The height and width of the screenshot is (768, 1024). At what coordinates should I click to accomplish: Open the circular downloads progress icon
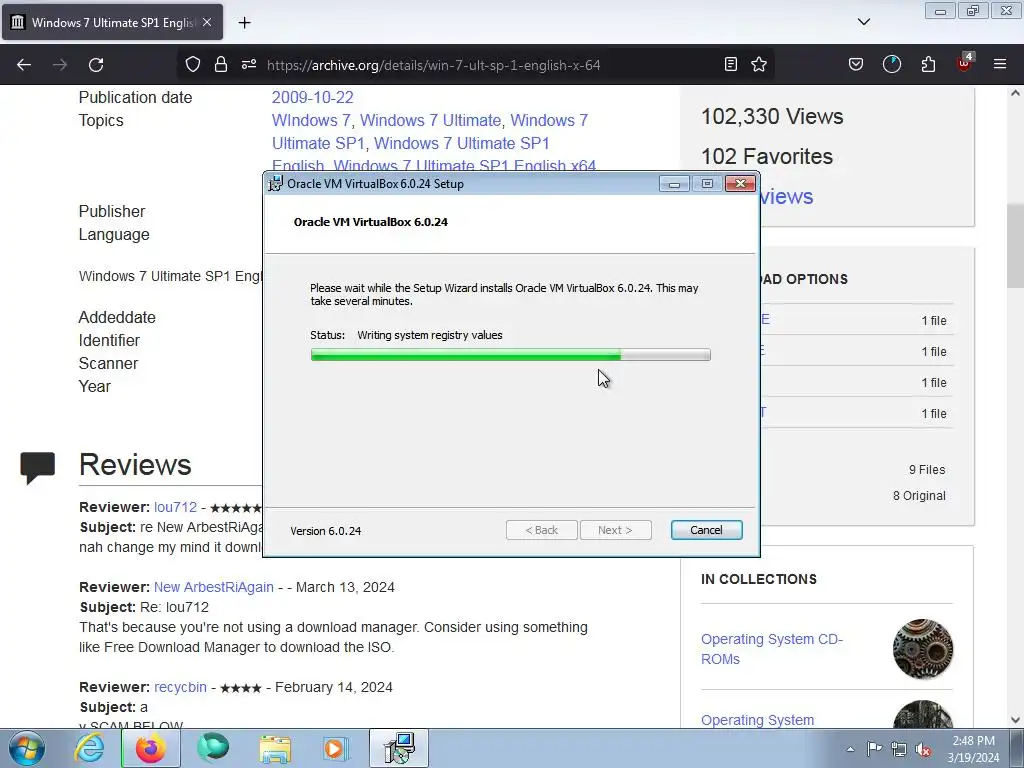891,64
